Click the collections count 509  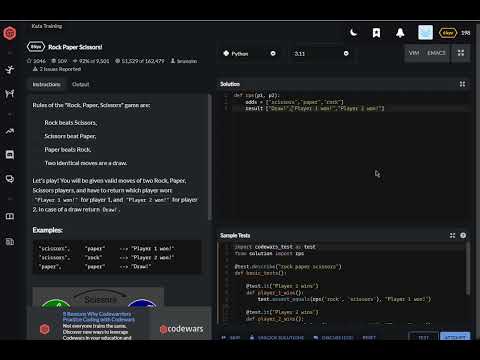pyautogui.click(x=59, y=61)
